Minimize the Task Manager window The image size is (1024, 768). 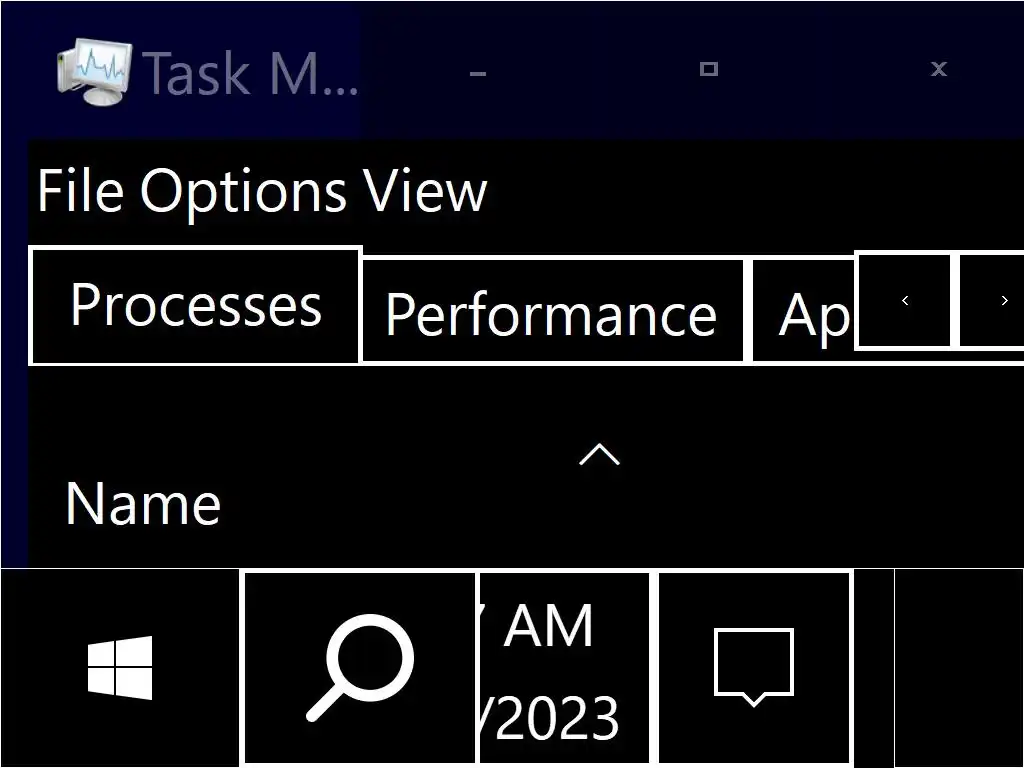click(478, 72)
